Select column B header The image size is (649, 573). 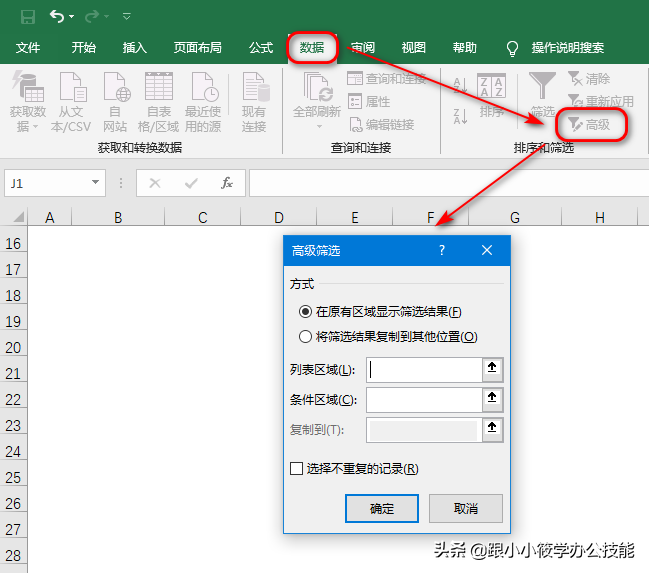(x=118, y=217)
